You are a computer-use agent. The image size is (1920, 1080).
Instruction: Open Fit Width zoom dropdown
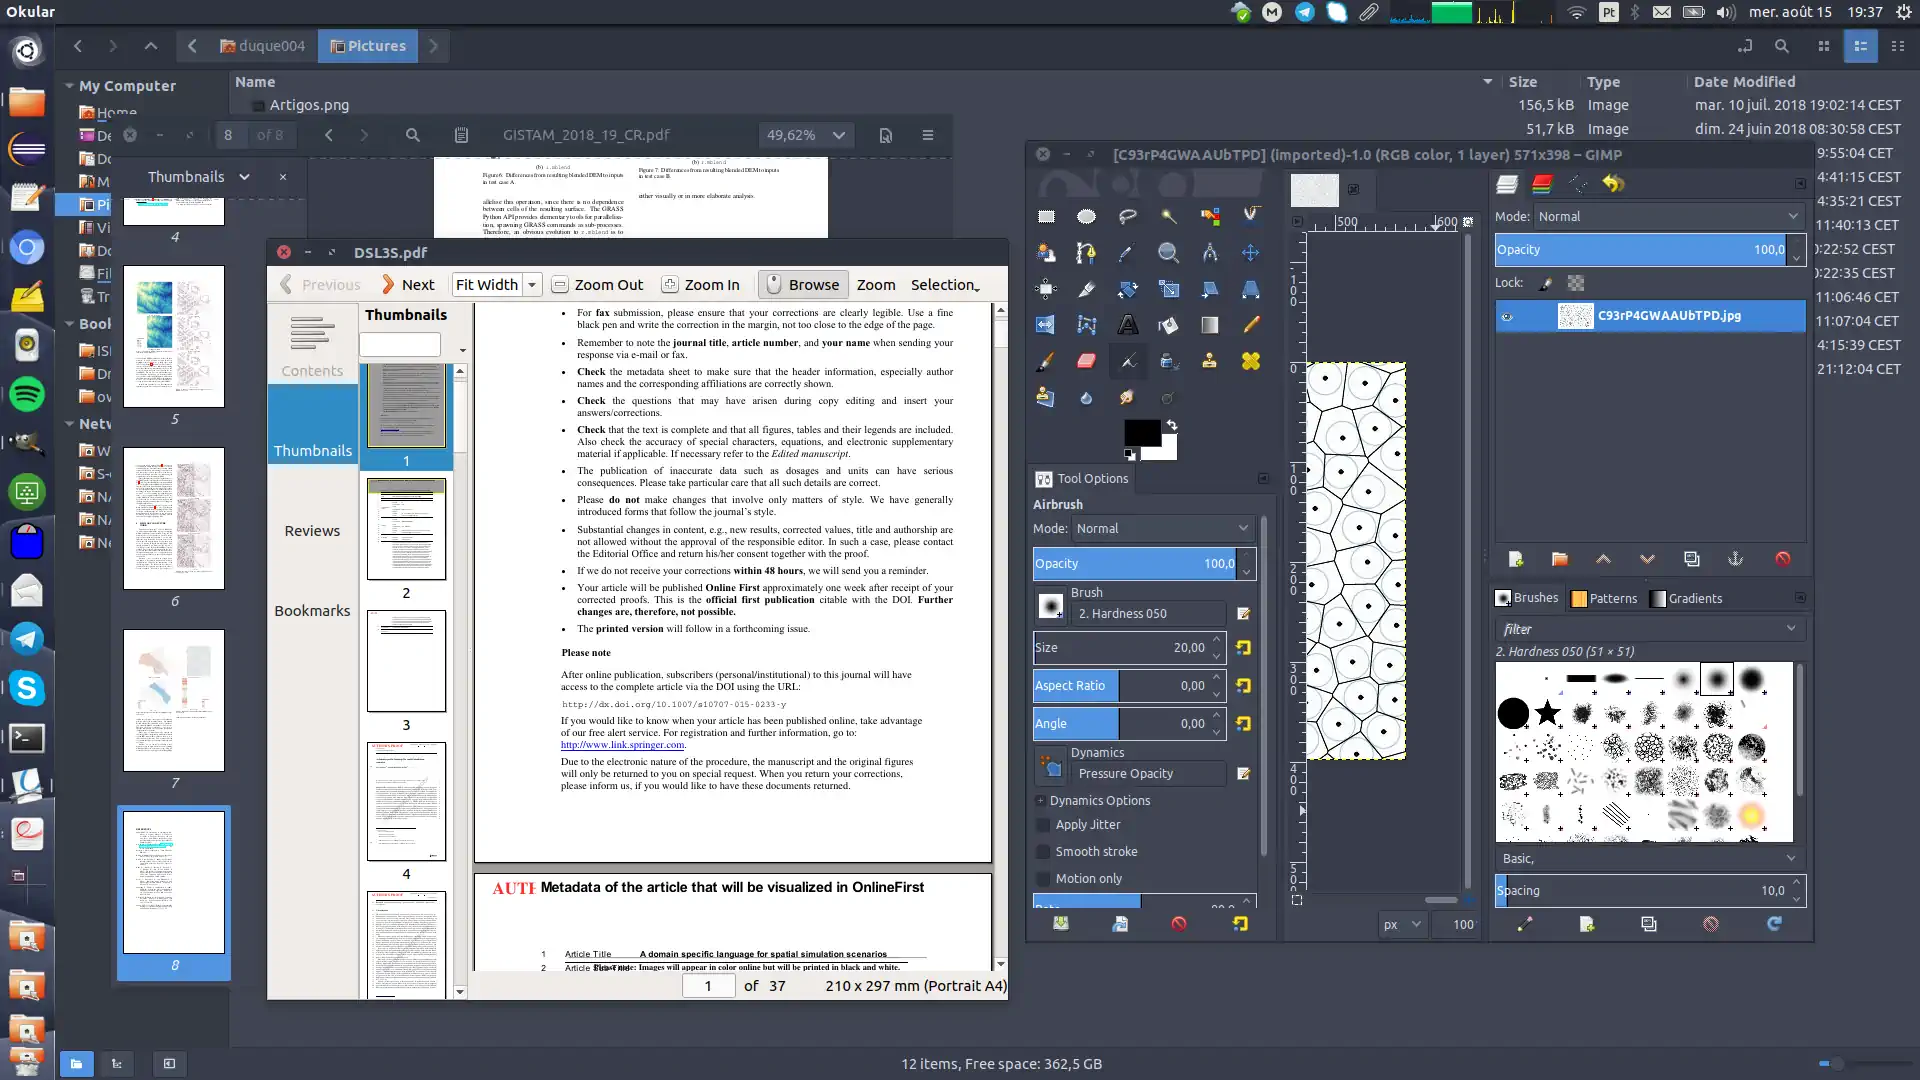coord(532,285)
